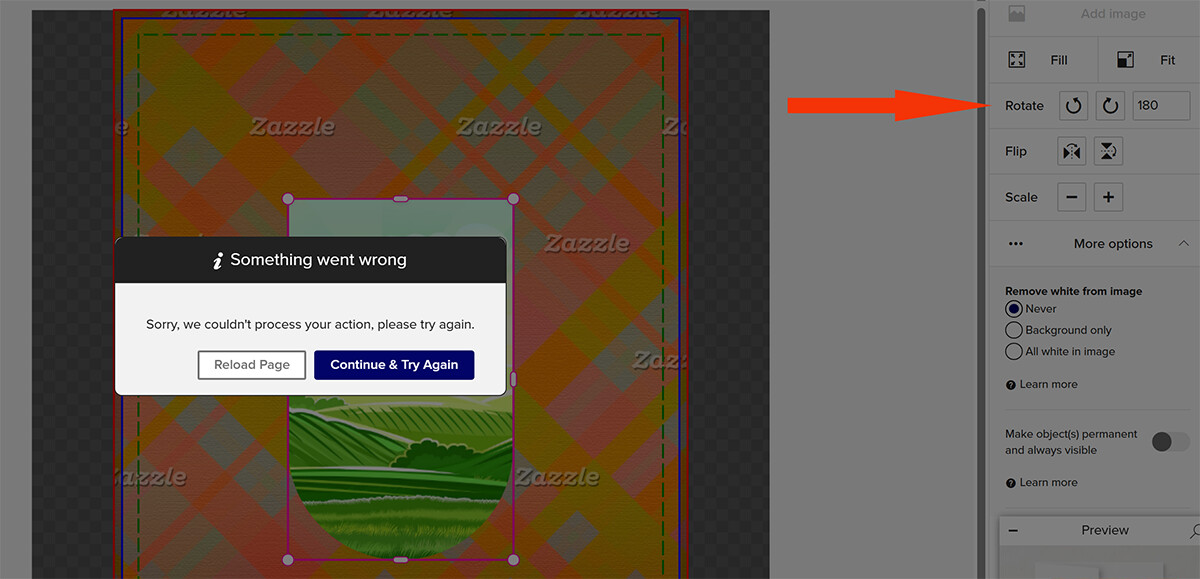Click the Rotate angle field showing 180

point(1160,106)
